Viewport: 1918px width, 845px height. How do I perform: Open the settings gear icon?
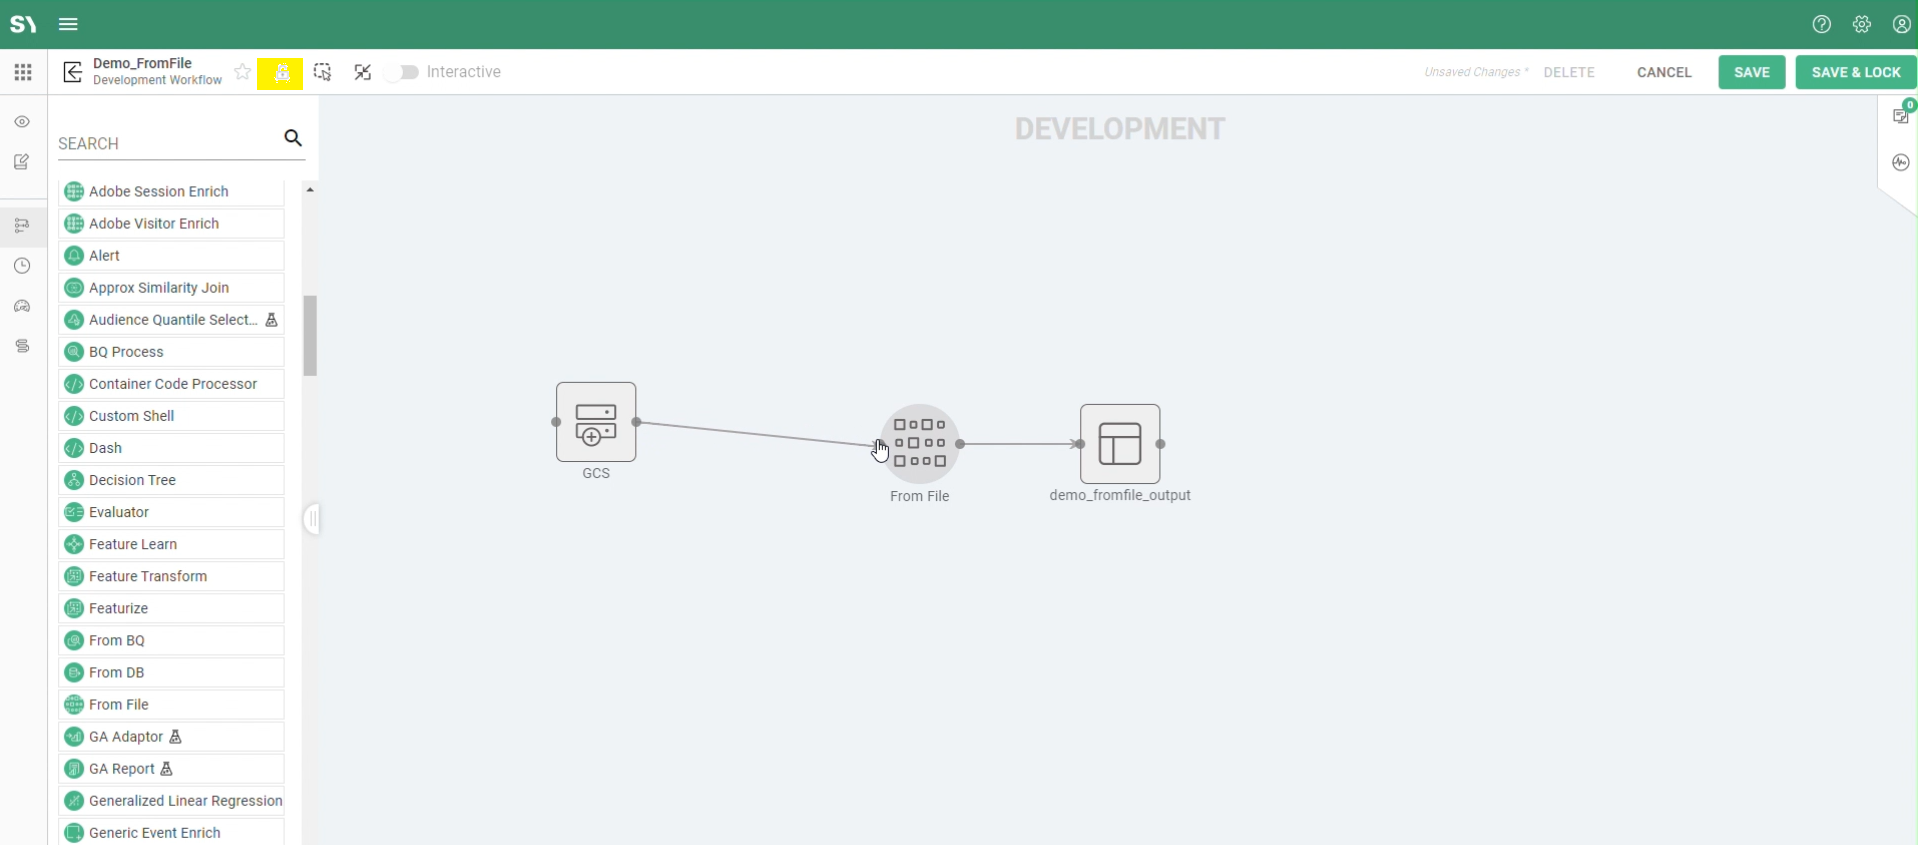1861,24
